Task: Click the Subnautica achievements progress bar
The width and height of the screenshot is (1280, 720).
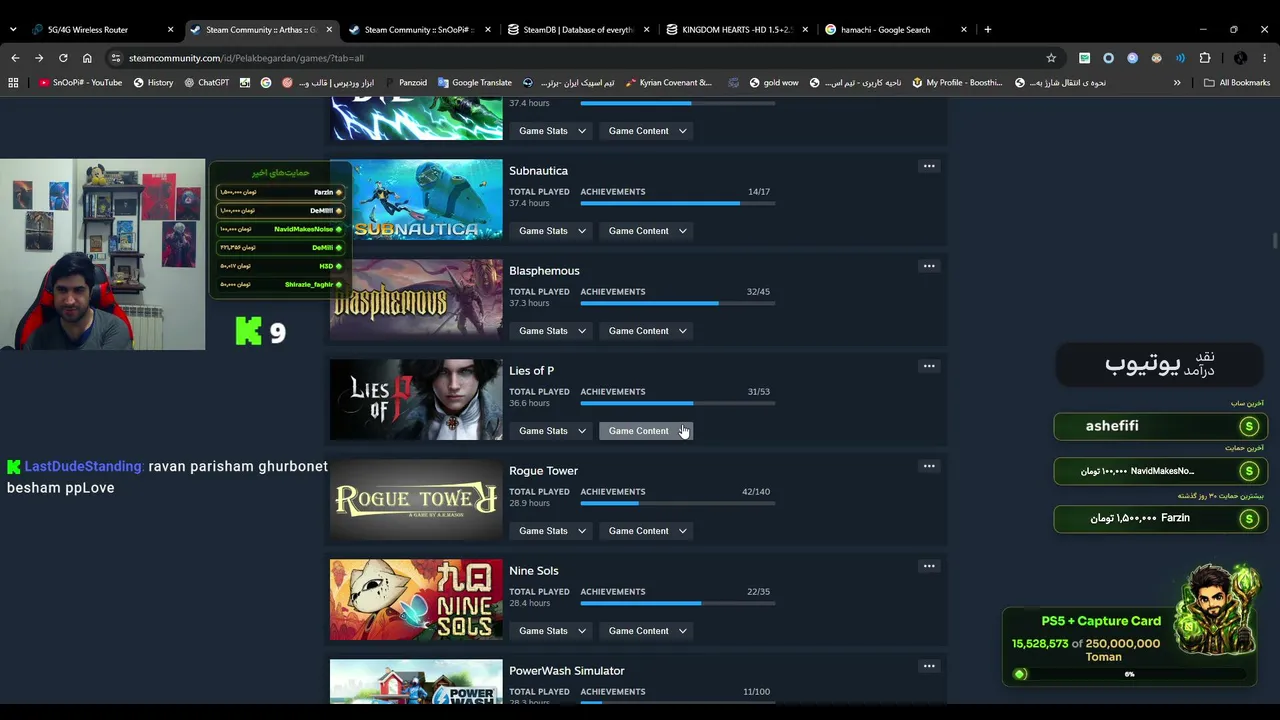Action: point(677,203)
